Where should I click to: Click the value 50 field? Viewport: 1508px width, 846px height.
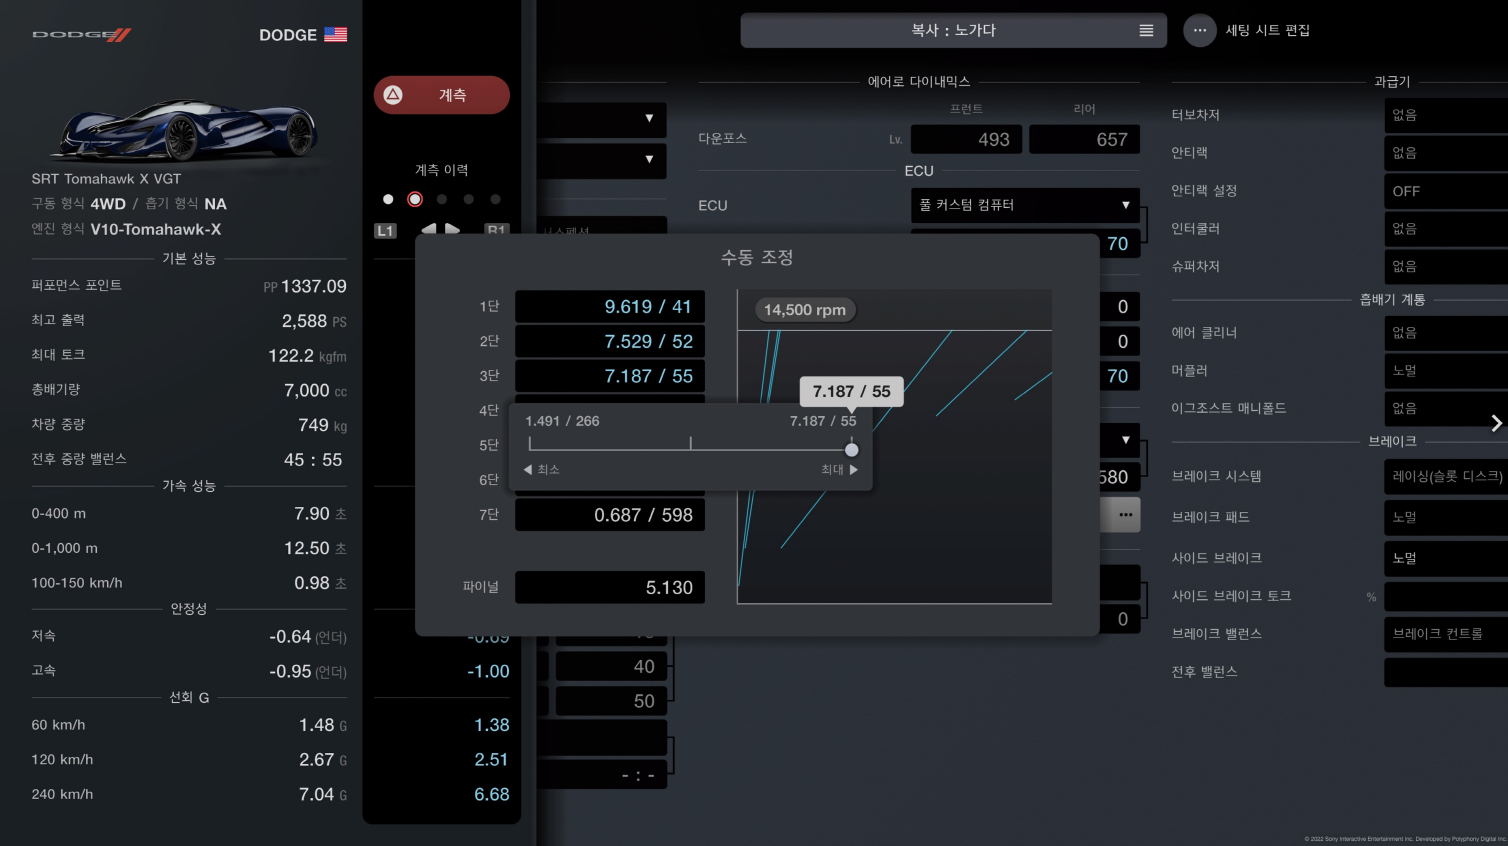coord(611,701)
